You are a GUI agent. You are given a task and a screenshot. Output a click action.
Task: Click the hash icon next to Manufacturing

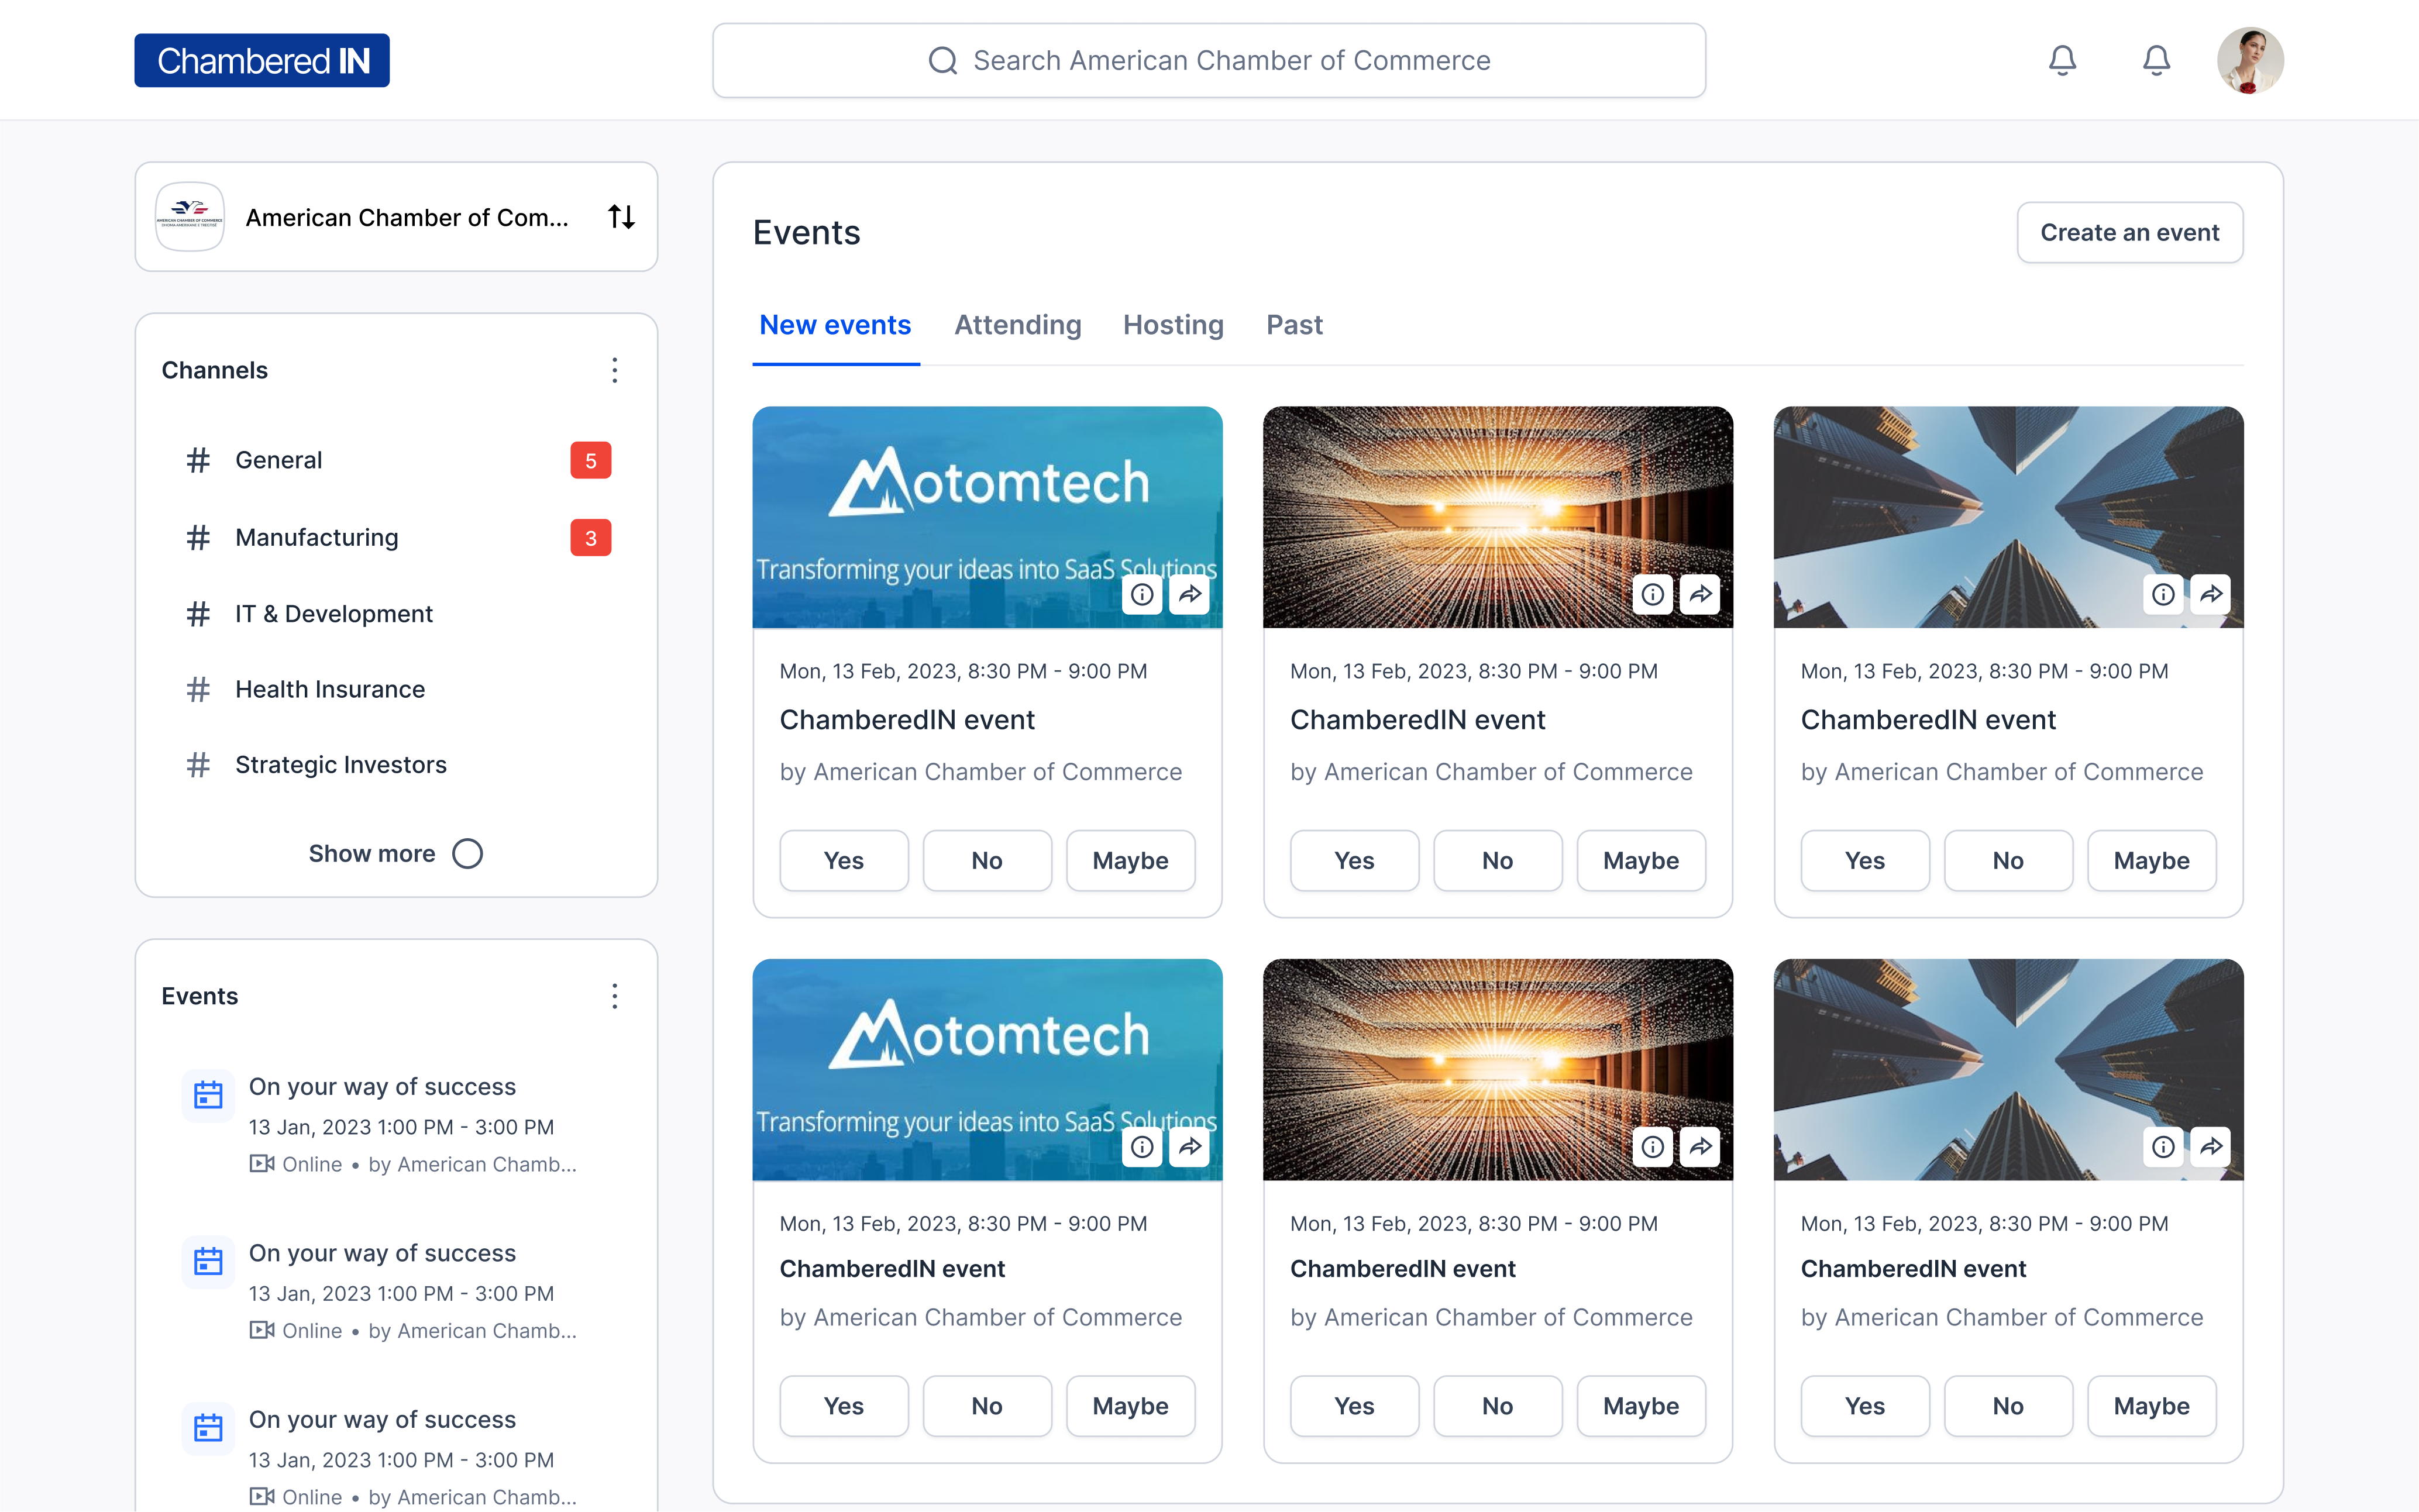pos(198,537)
